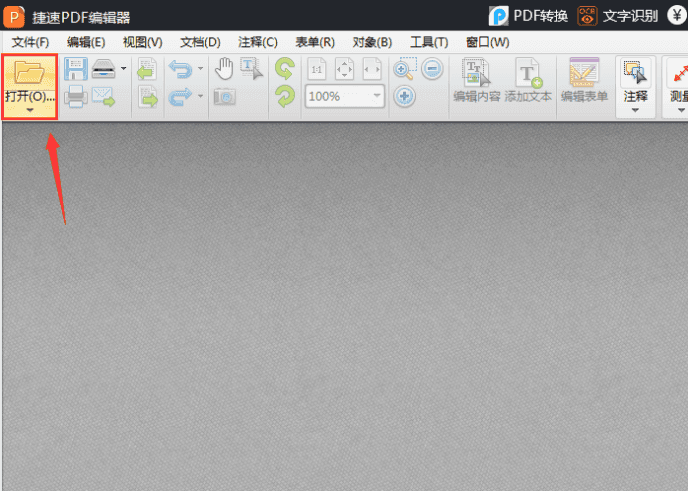Click PDF转换 in title bar

529,16
